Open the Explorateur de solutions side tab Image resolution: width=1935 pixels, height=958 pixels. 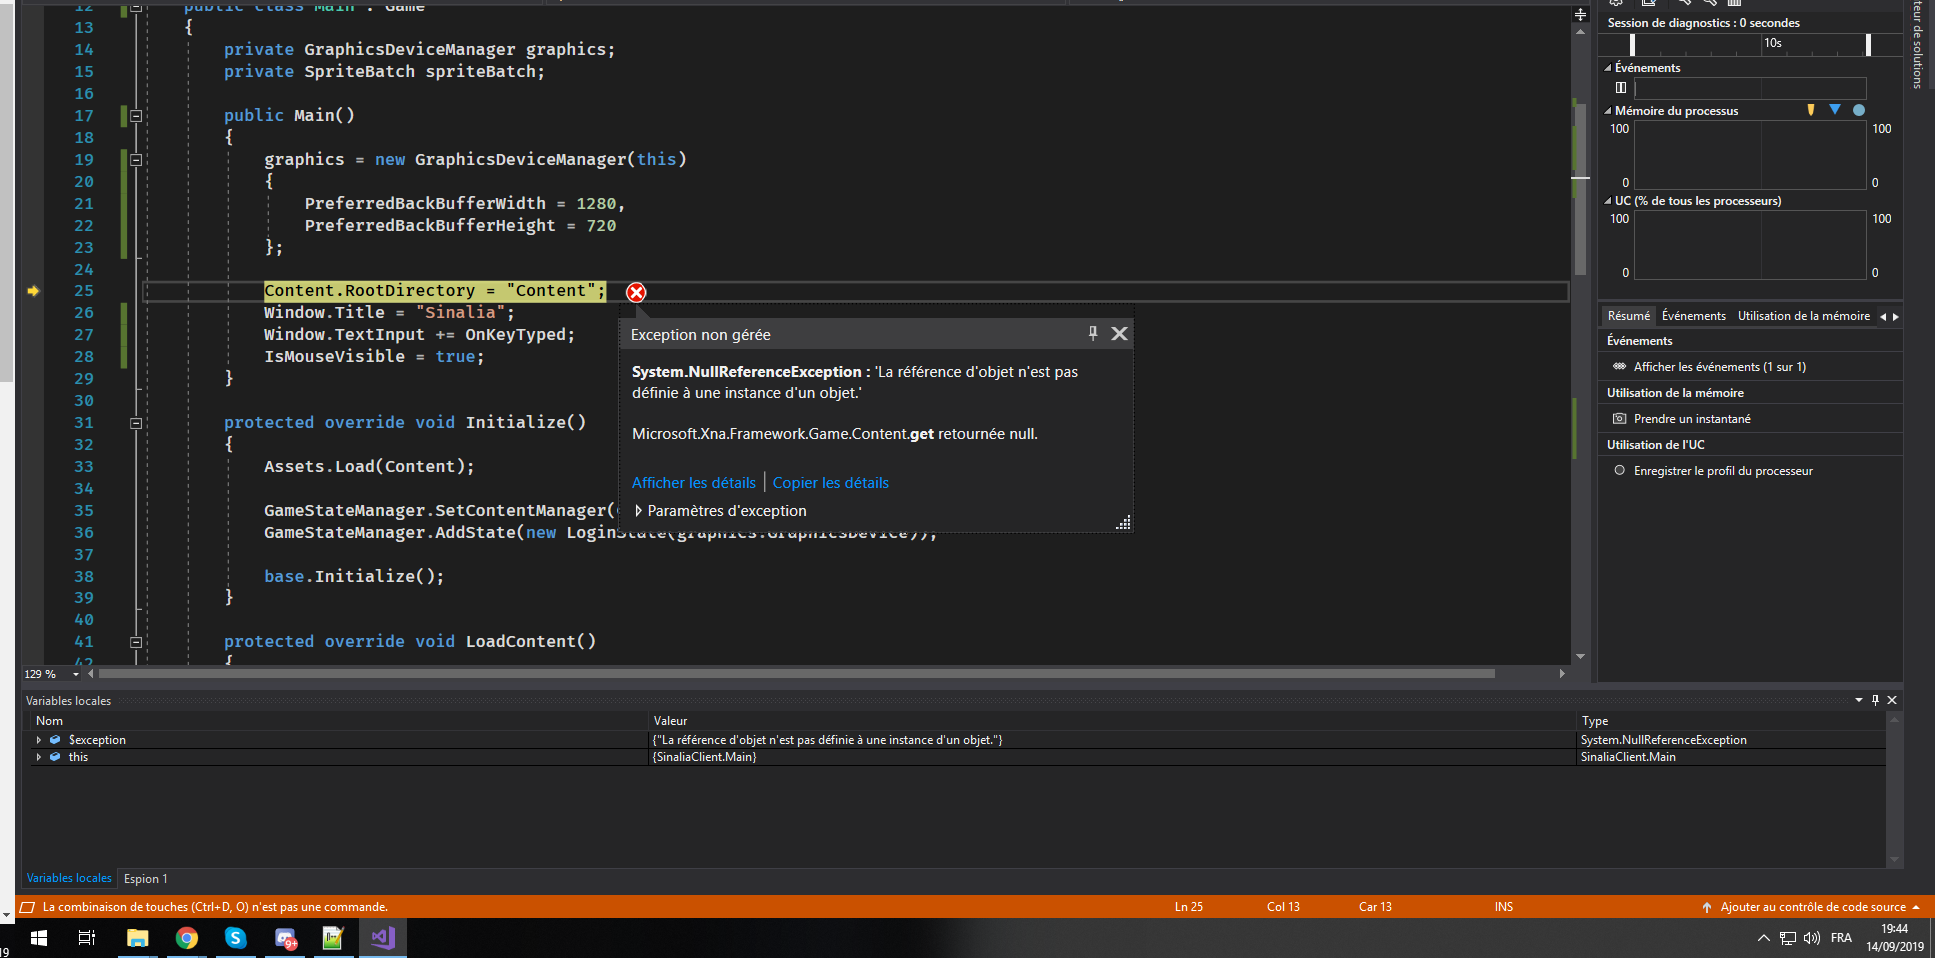1917,45
